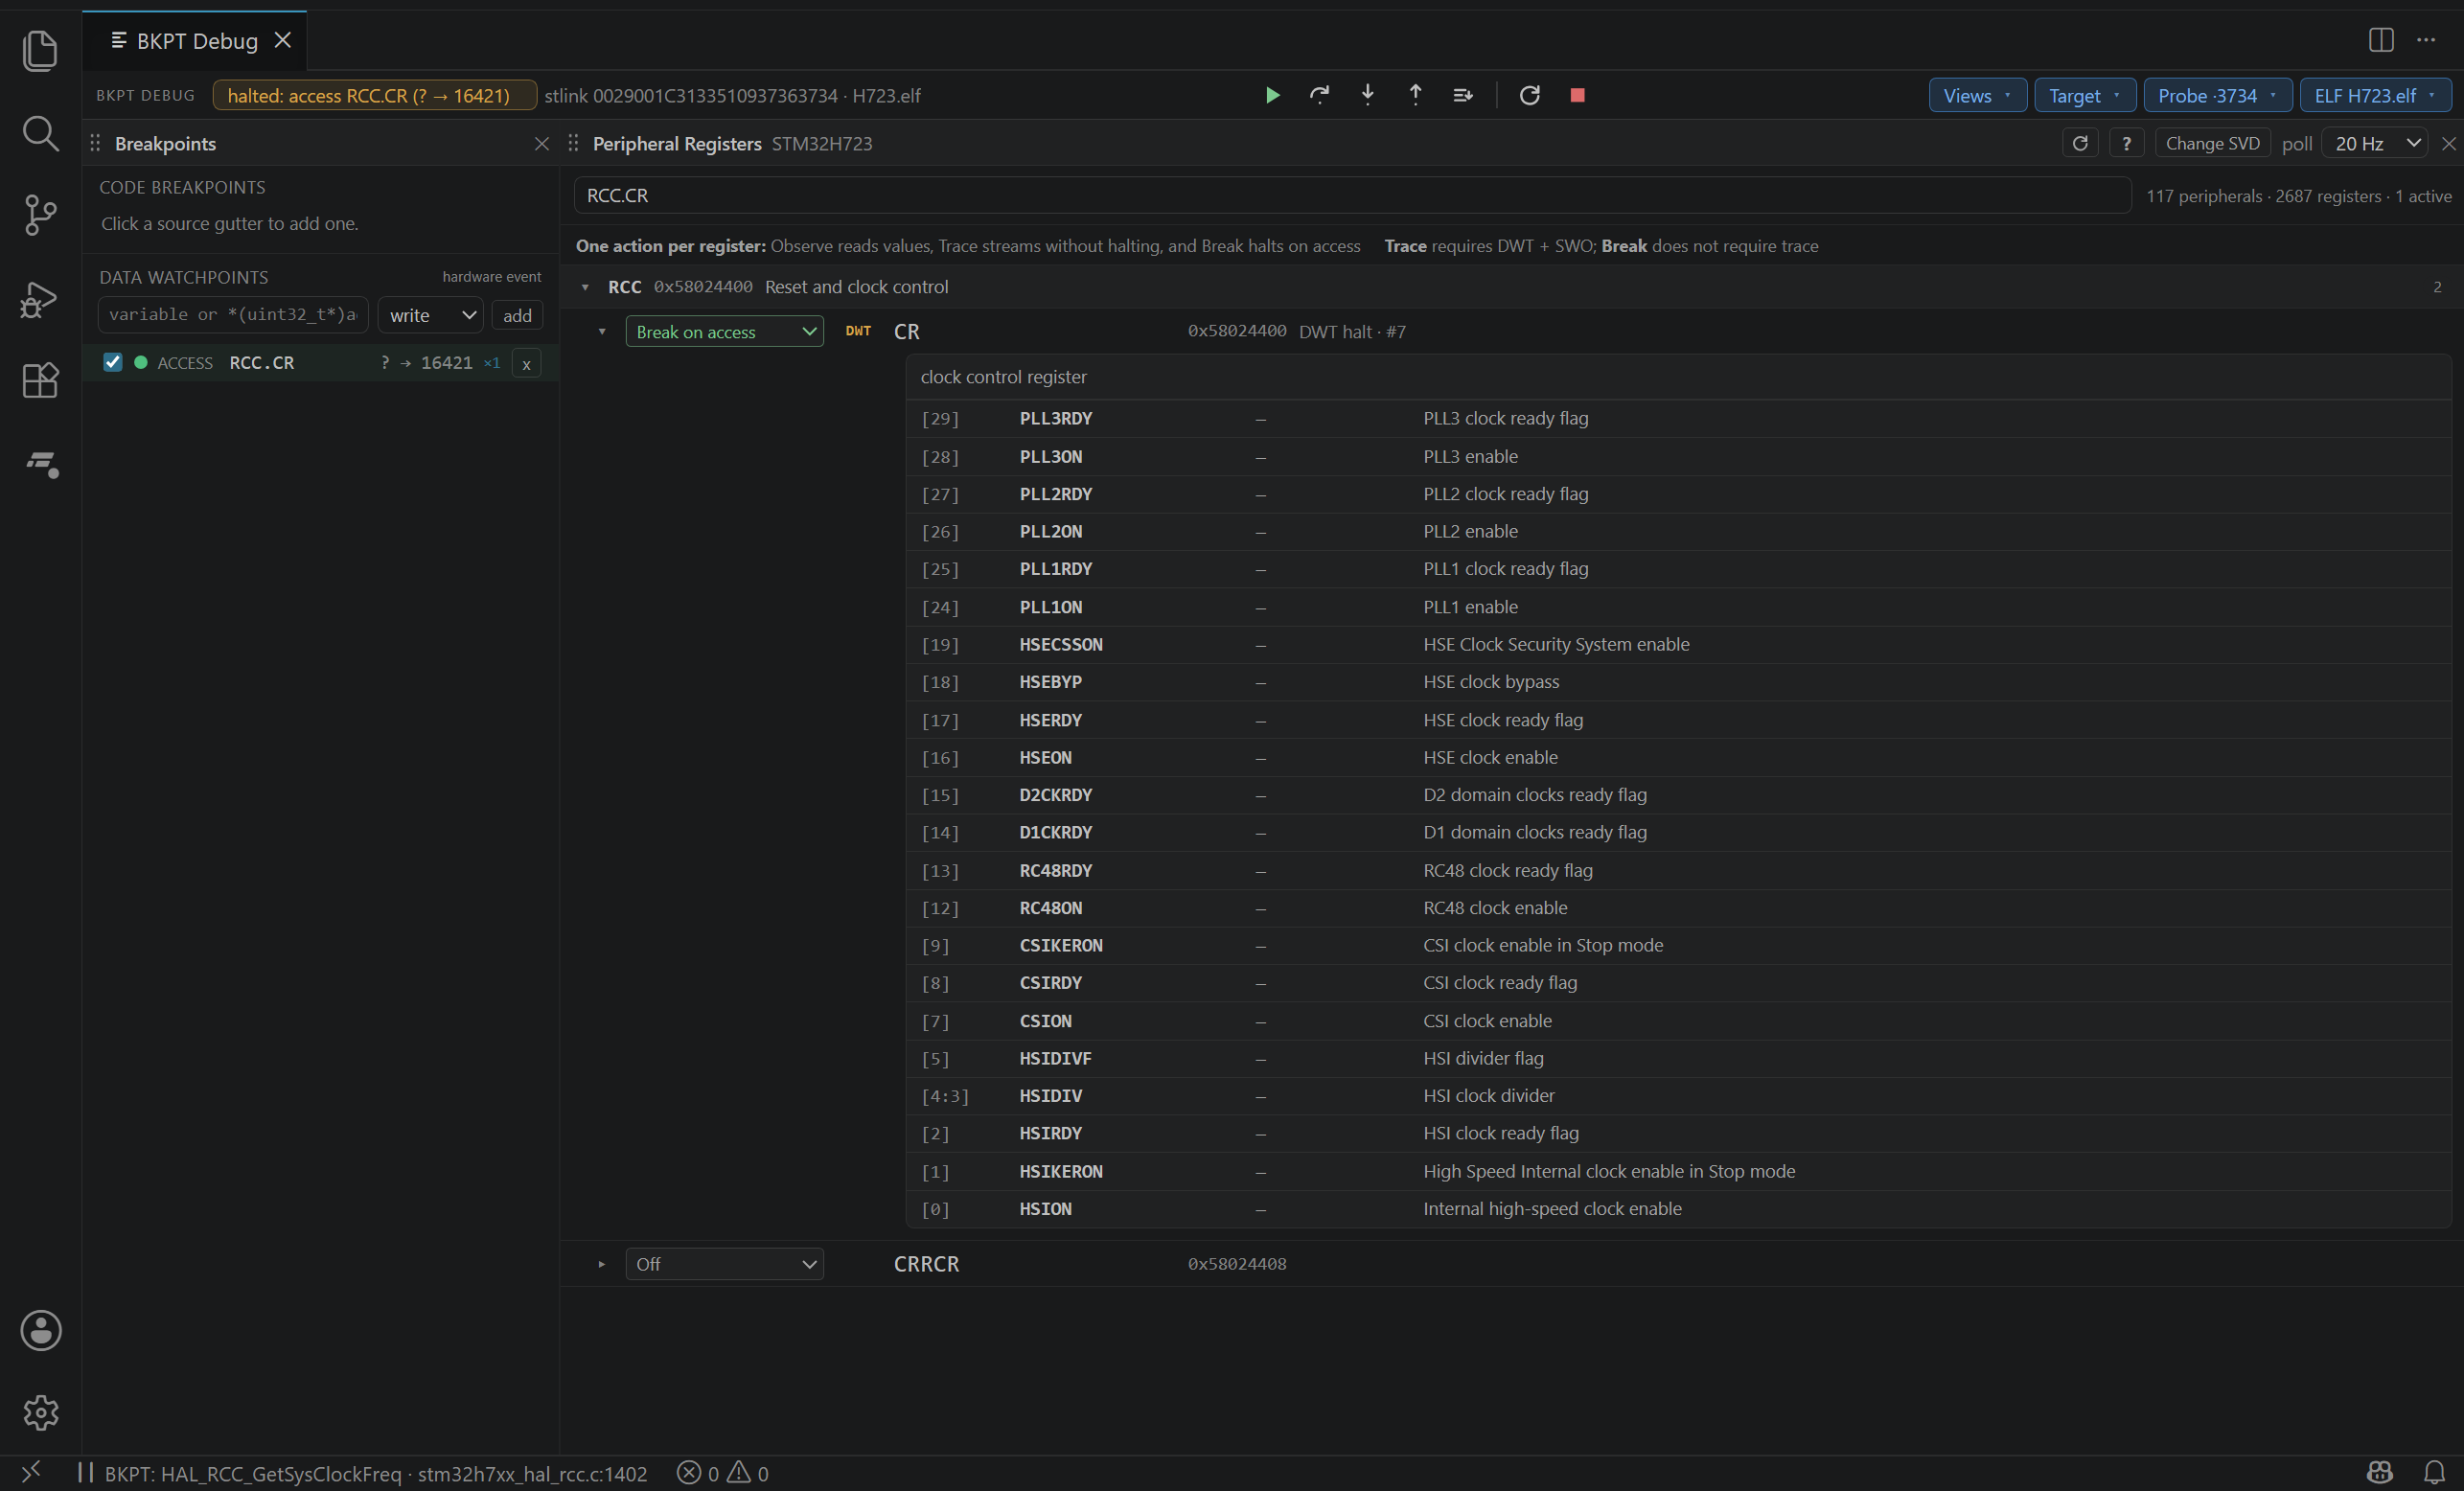Open the poll rate 20 Hz dropdown
This screenshot has width=2464, height=1491.
[x=2376, y=143]
